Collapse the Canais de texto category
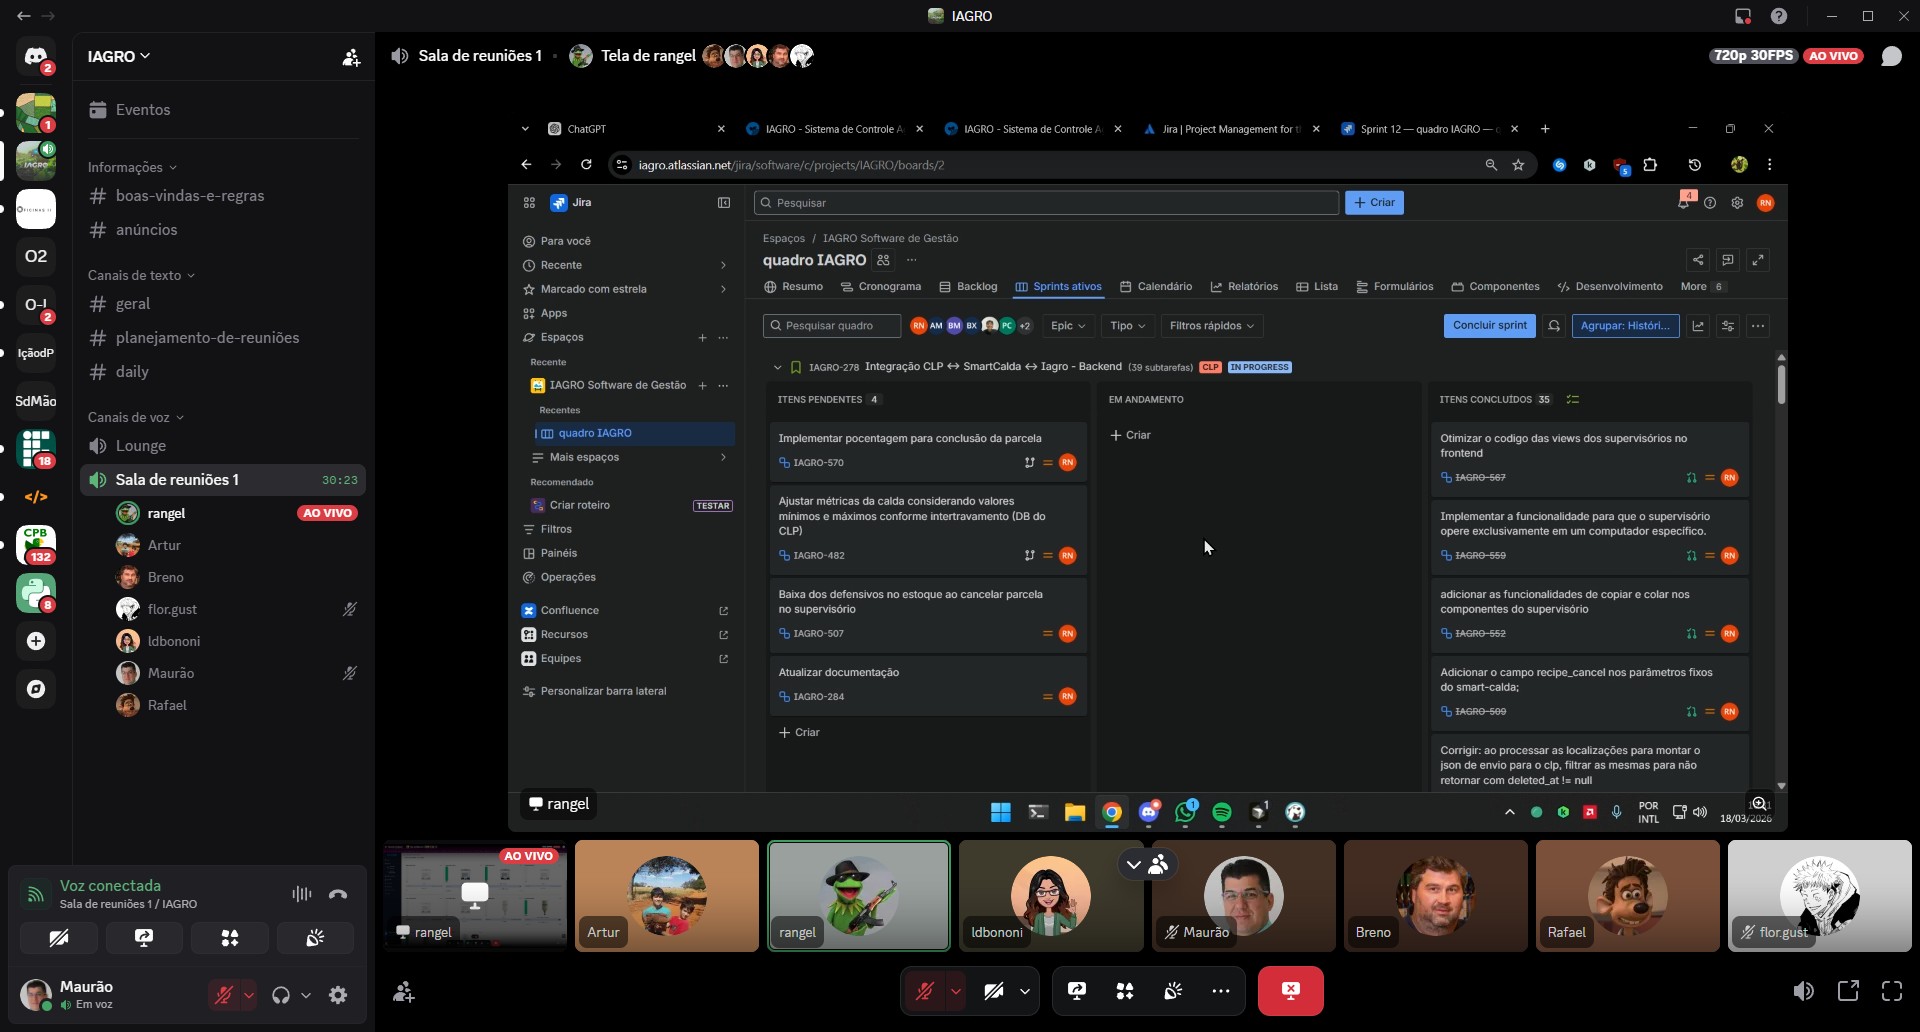Viewport: 1920px width, 1032px height. pyautogui.click(x=141, y=275)
